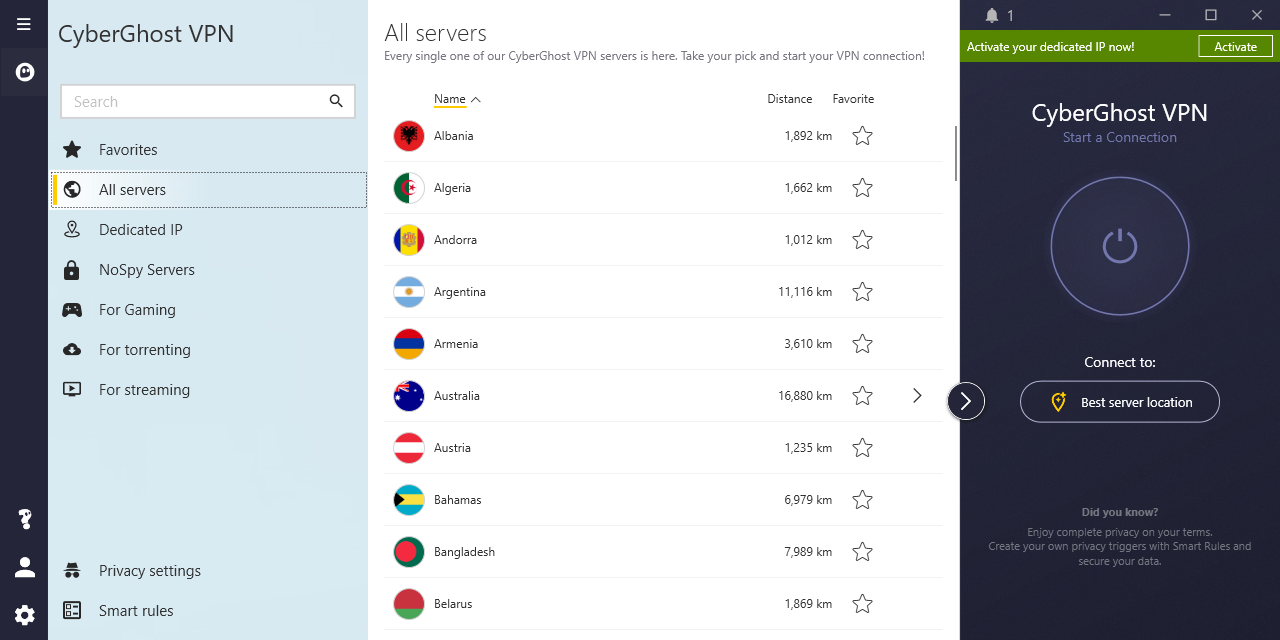Mark Argentina as a favorite server
Viewport: 1280px width, 640px height.
pyautogui.click(x=862, y=291)
